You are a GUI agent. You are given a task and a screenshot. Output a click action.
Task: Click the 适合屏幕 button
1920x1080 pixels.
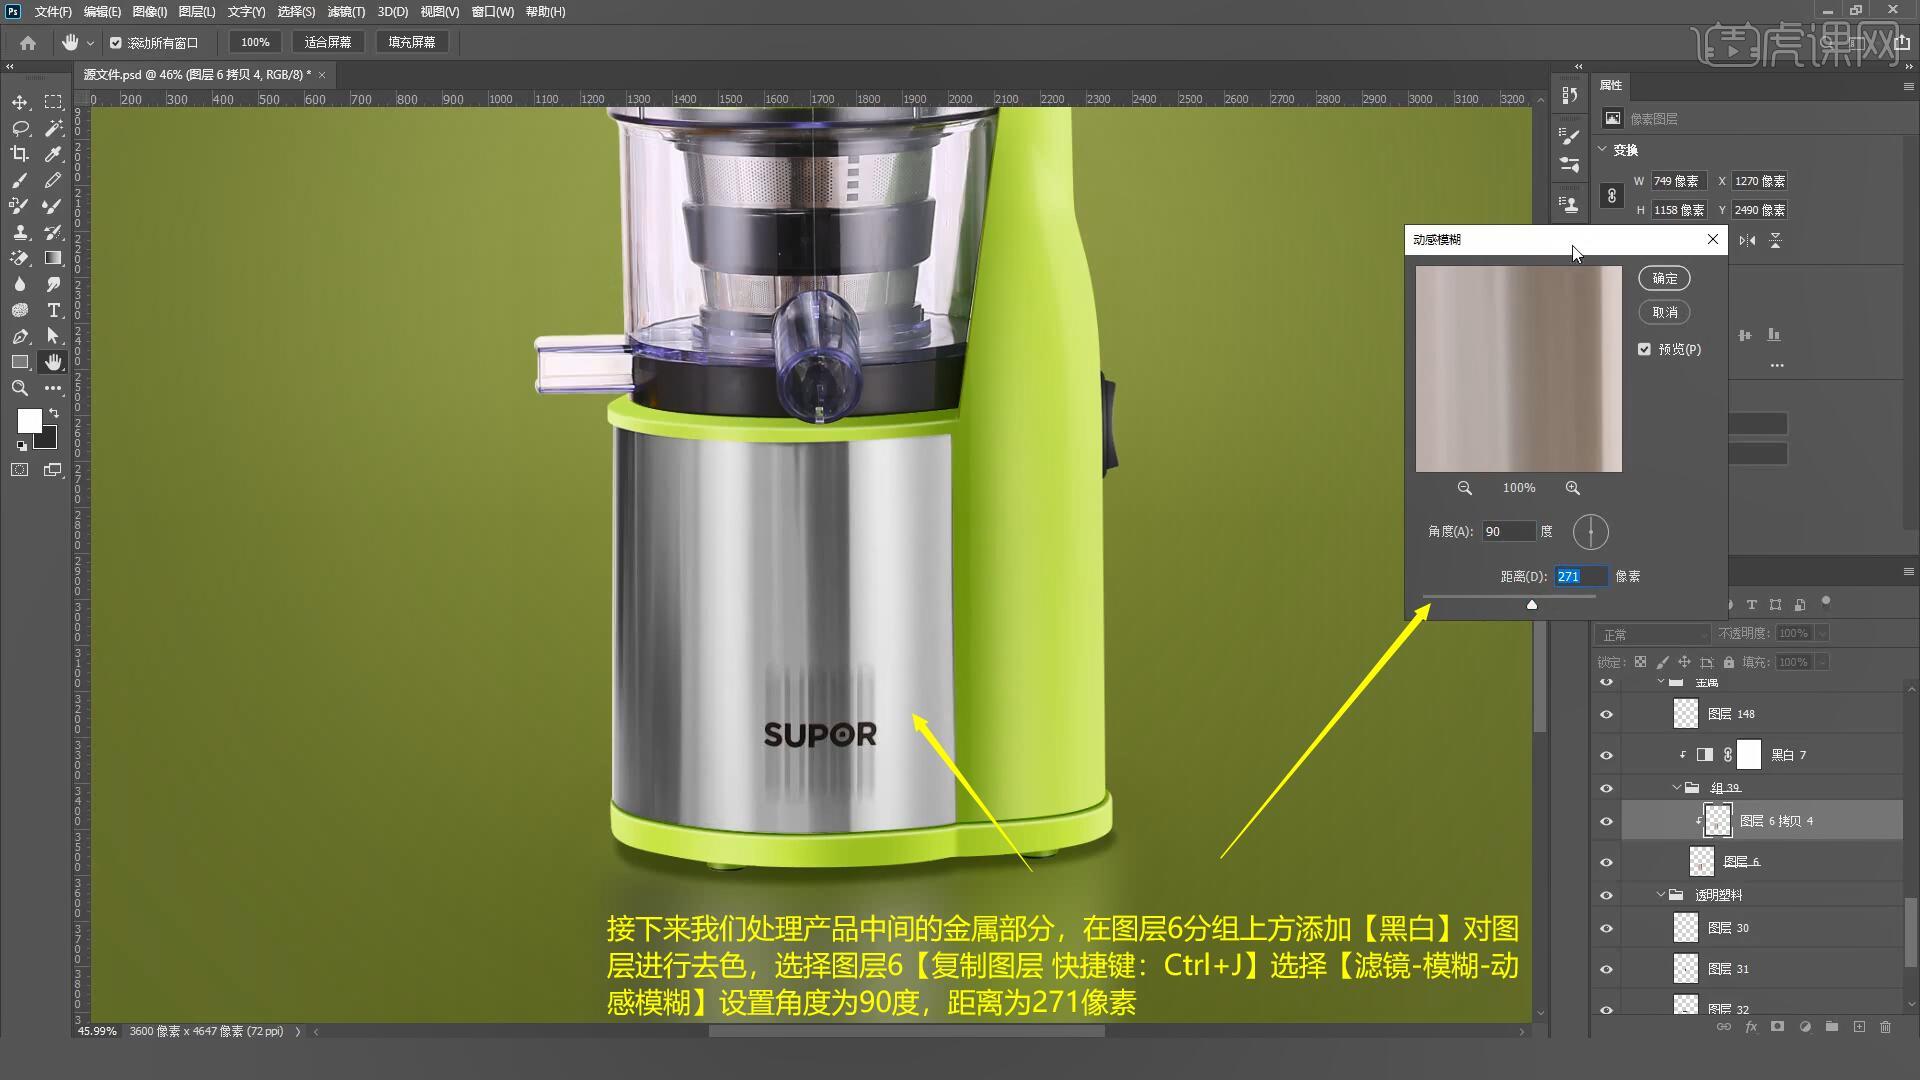pos(328,42)
